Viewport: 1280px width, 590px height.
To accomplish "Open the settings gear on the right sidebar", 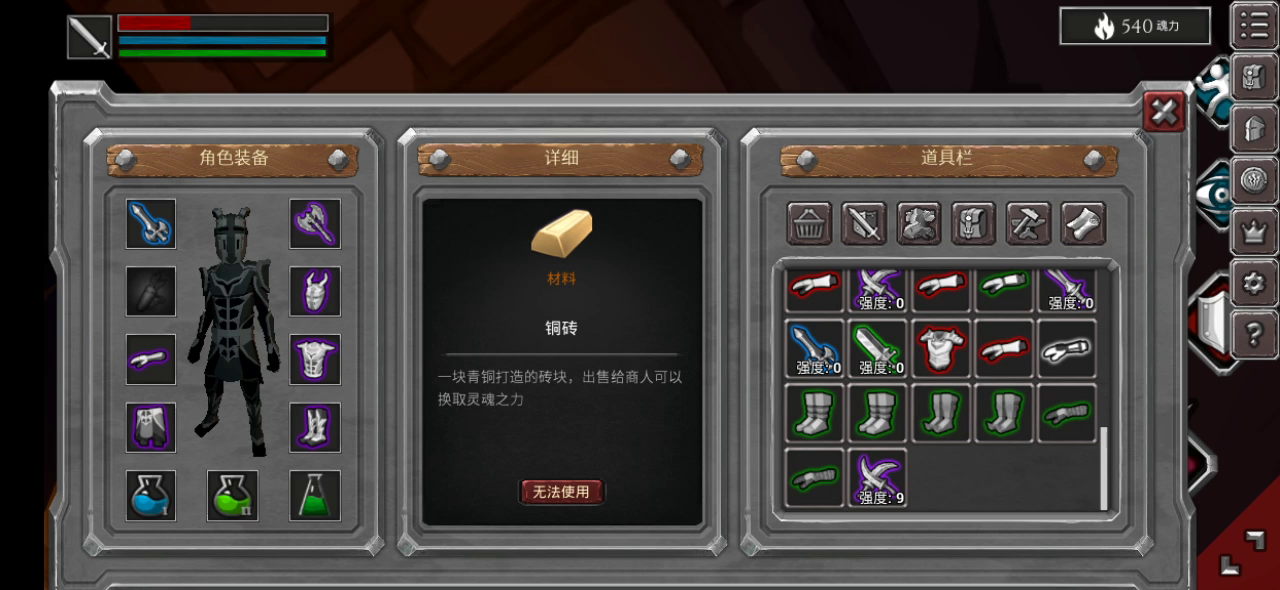I will click(1254, 284).
